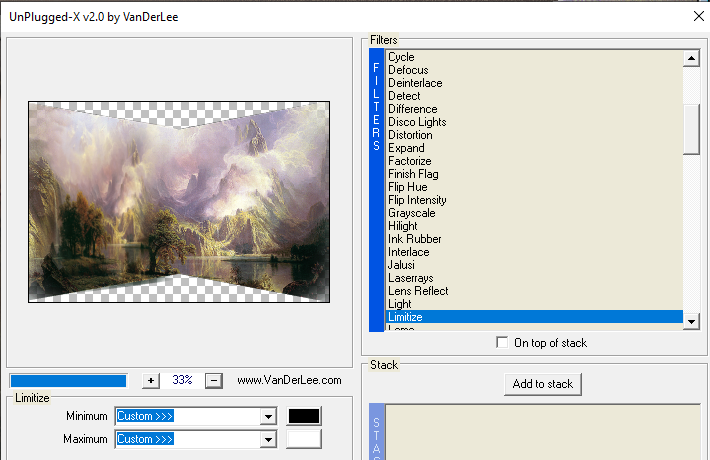
Task: Select Defocus filter
Action: pyautogui.click(x=534, y=70)
